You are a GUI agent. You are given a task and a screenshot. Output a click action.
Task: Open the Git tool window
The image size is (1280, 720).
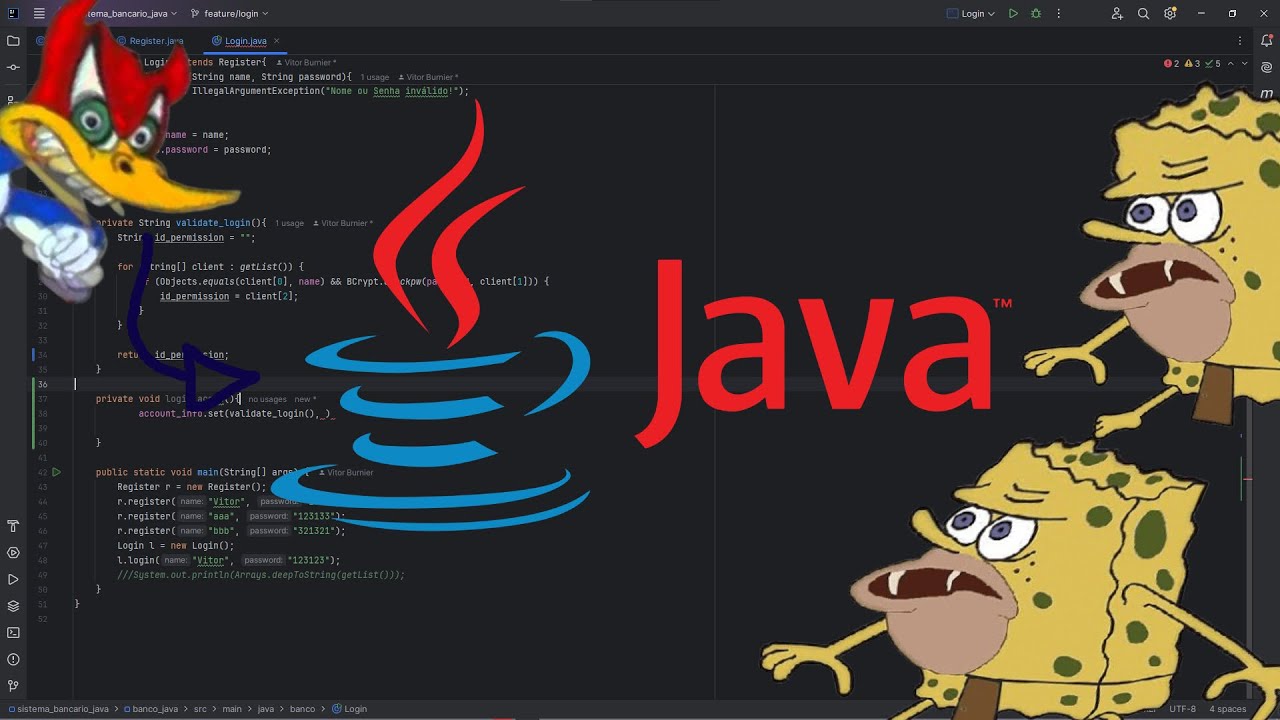coord(13,686)
